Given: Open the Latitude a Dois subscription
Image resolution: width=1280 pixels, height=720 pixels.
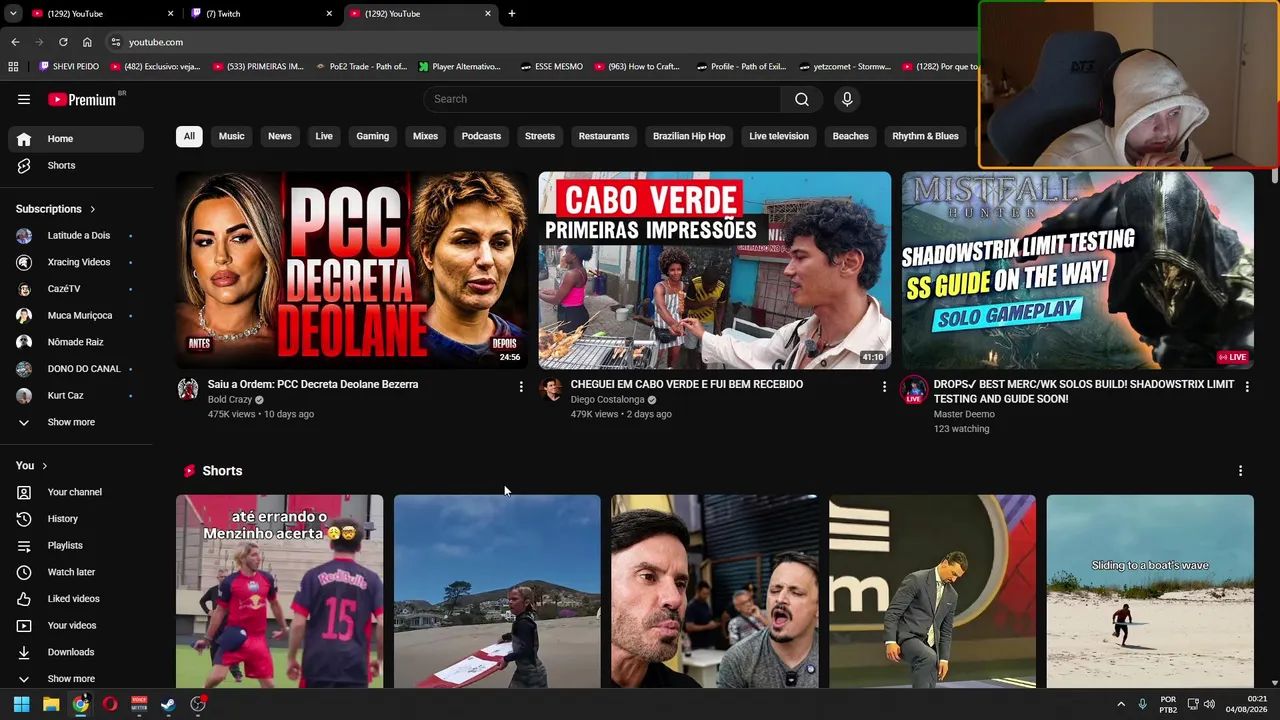Looking at the screenshot, I should 76,236.
